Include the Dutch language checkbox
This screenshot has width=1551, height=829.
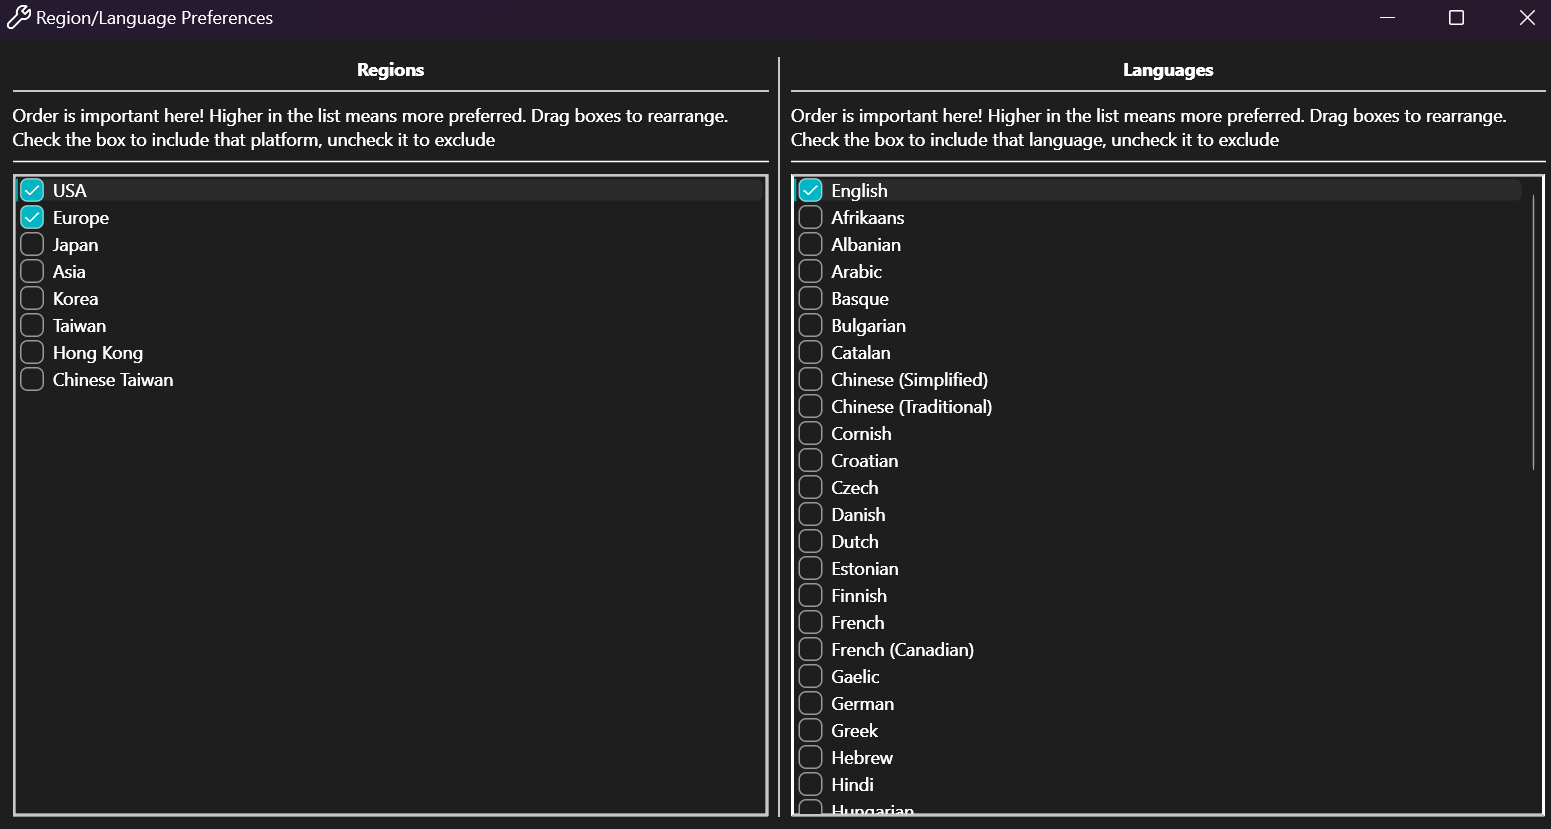(810, 541)
